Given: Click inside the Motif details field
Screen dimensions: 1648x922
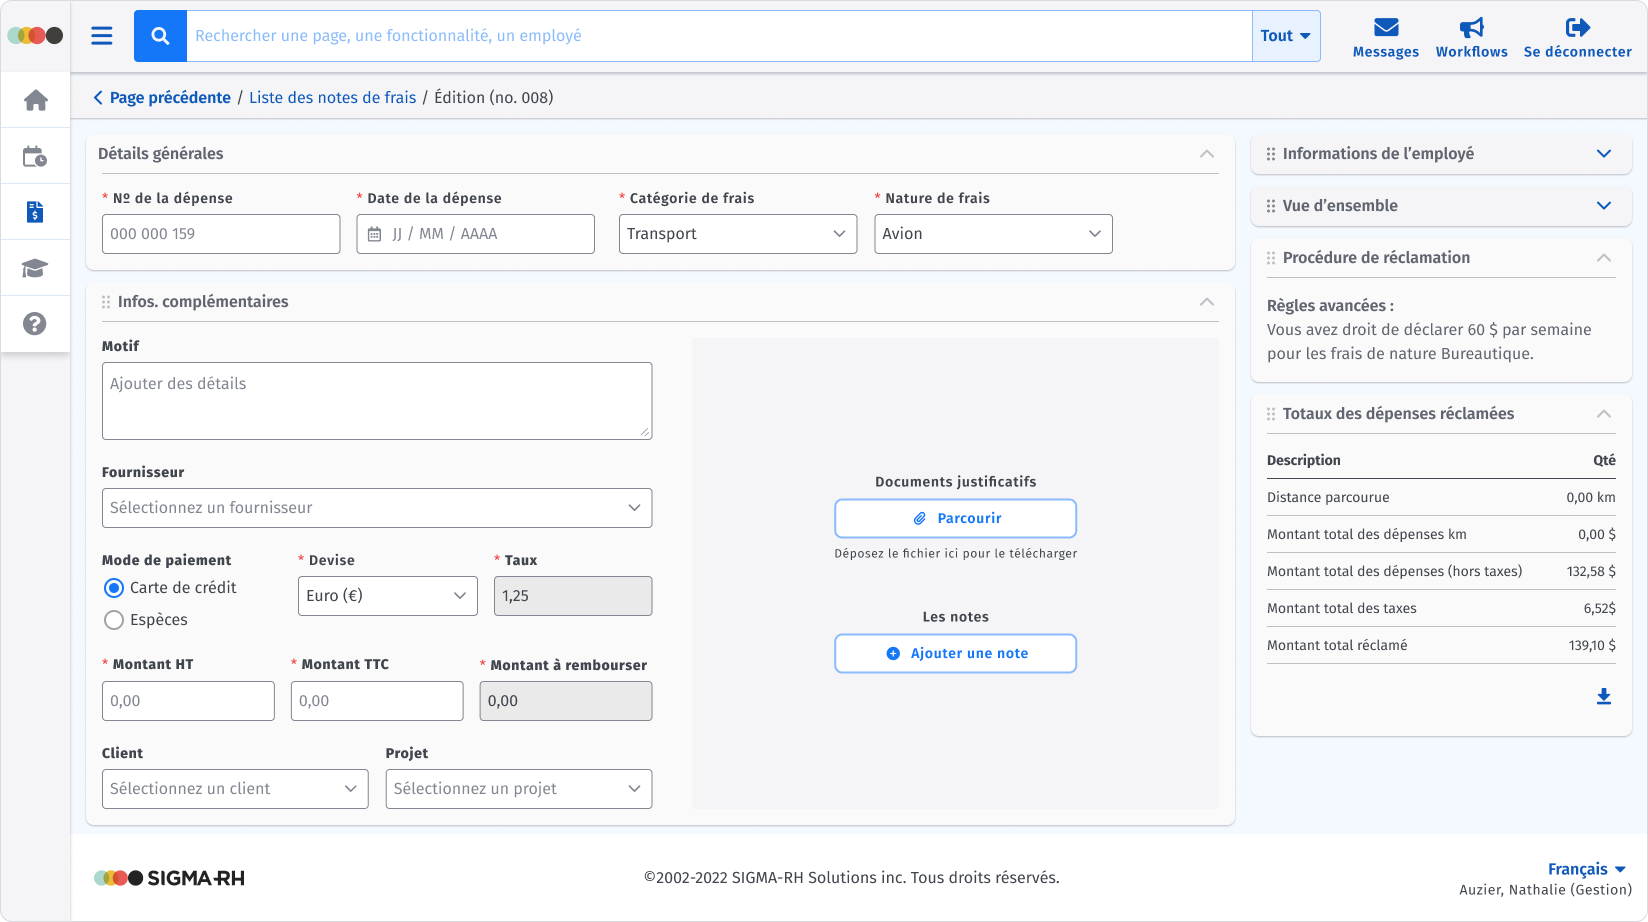Looking at the screenshot, I should (376, 400).
